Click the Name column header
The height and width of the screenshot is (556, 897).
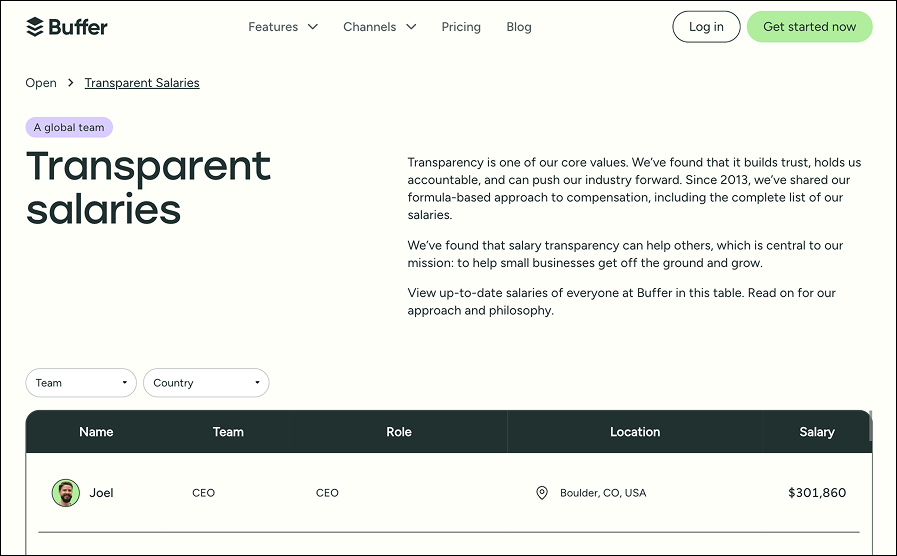(x=96, y=432)
